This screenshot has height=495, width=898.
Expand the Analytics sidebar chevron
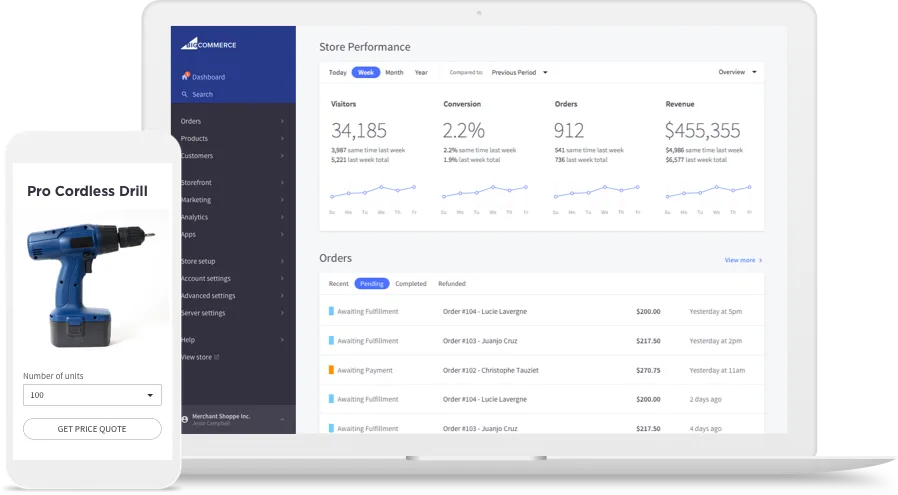(282, 217)
